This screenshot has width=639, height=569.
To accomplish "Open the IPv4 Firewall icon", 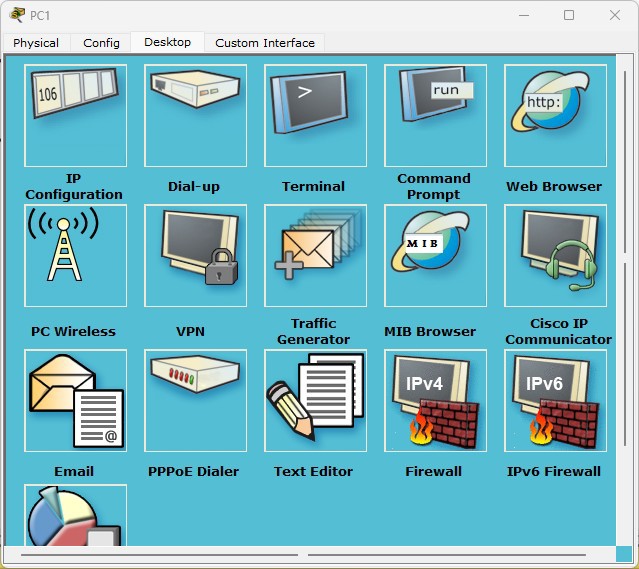I will (x=435, y=400).
